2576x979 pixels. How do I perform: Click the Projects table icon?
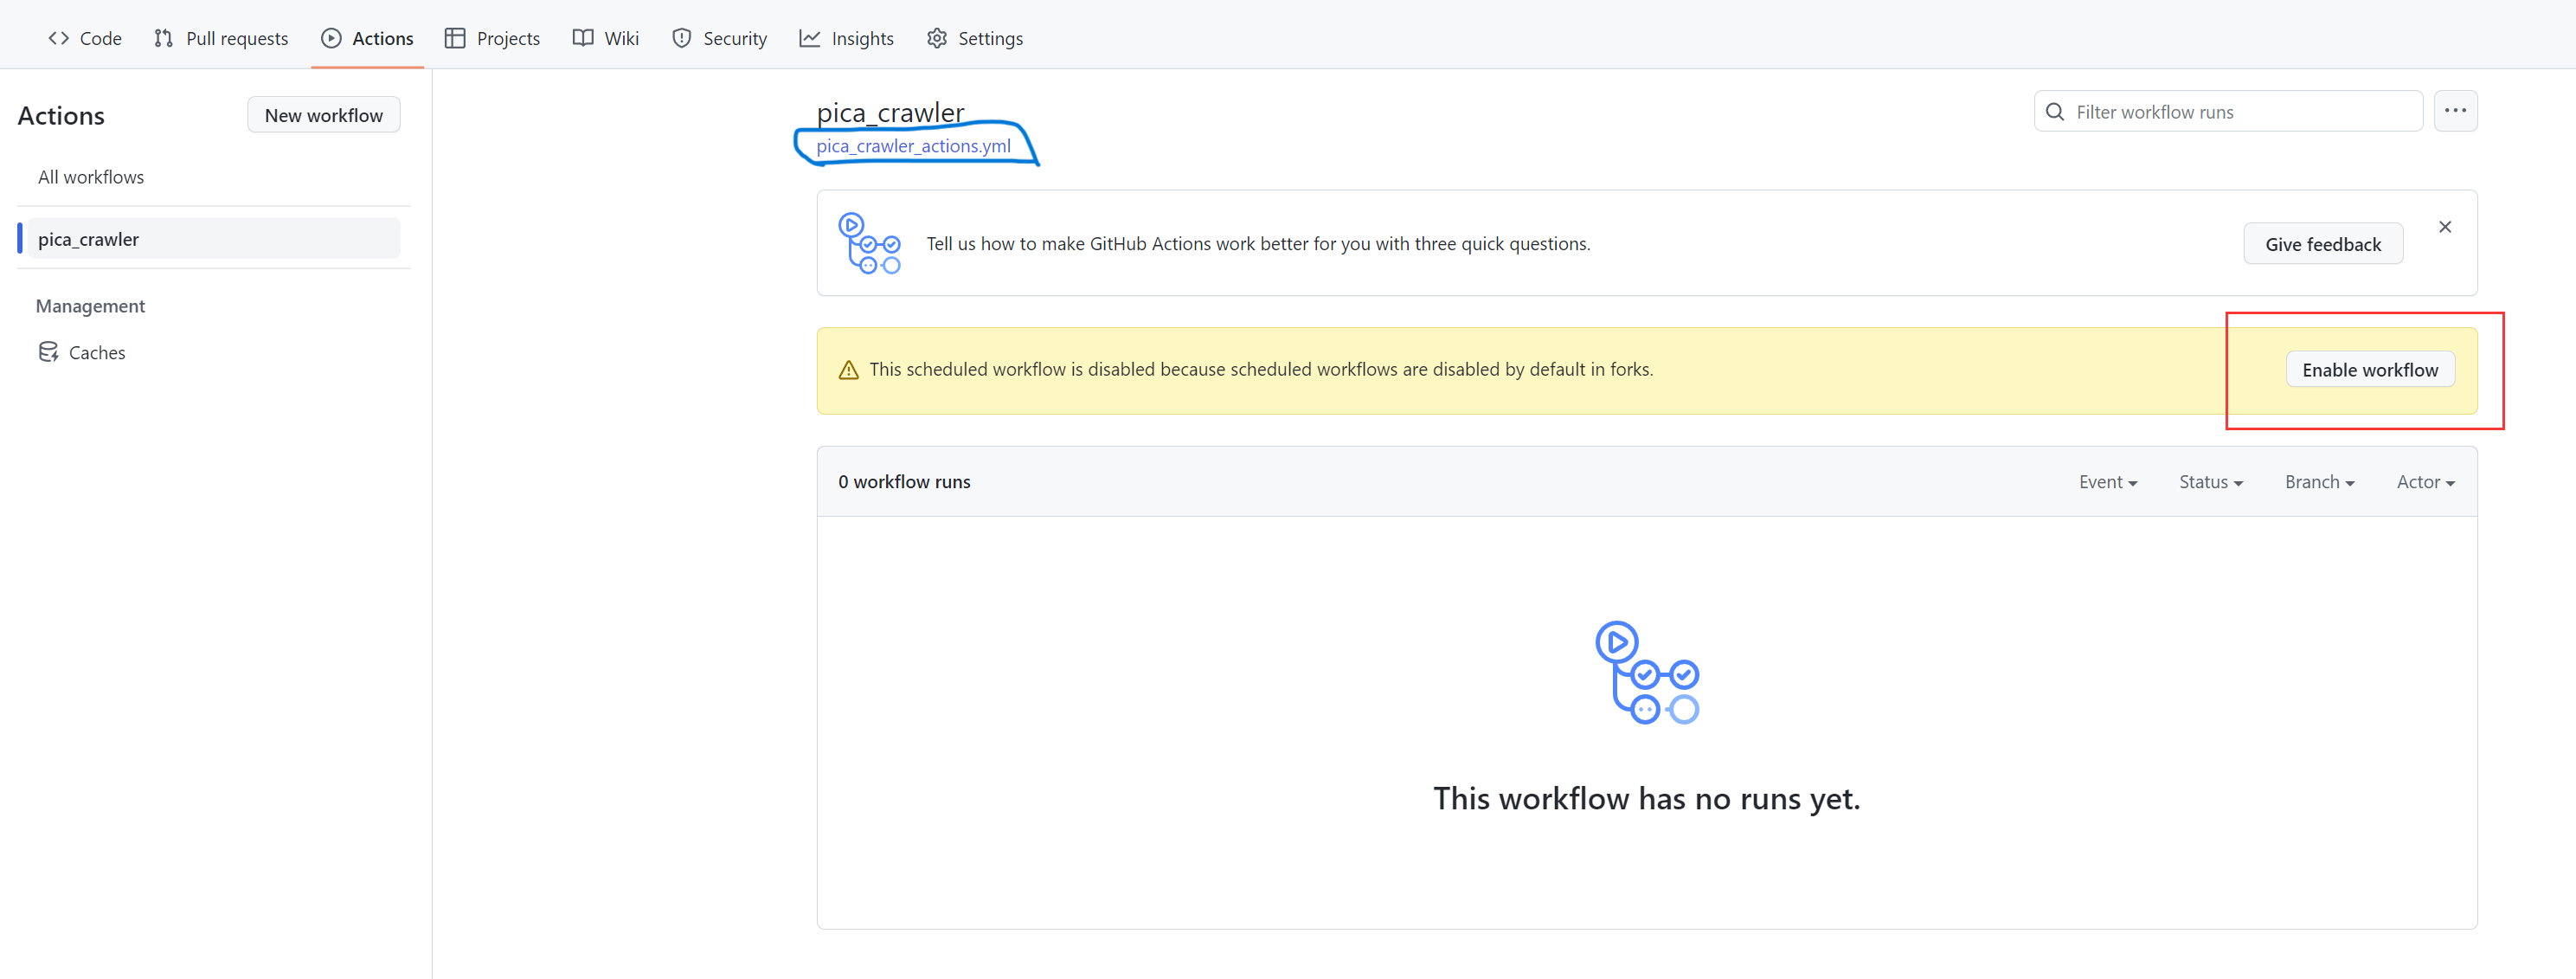(x=455, y=38)
